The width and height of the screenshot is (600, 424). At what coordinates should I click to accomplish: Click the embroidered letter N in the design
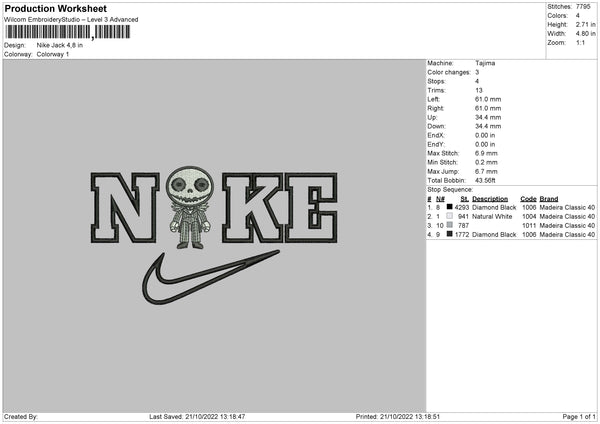pos(125,208)
